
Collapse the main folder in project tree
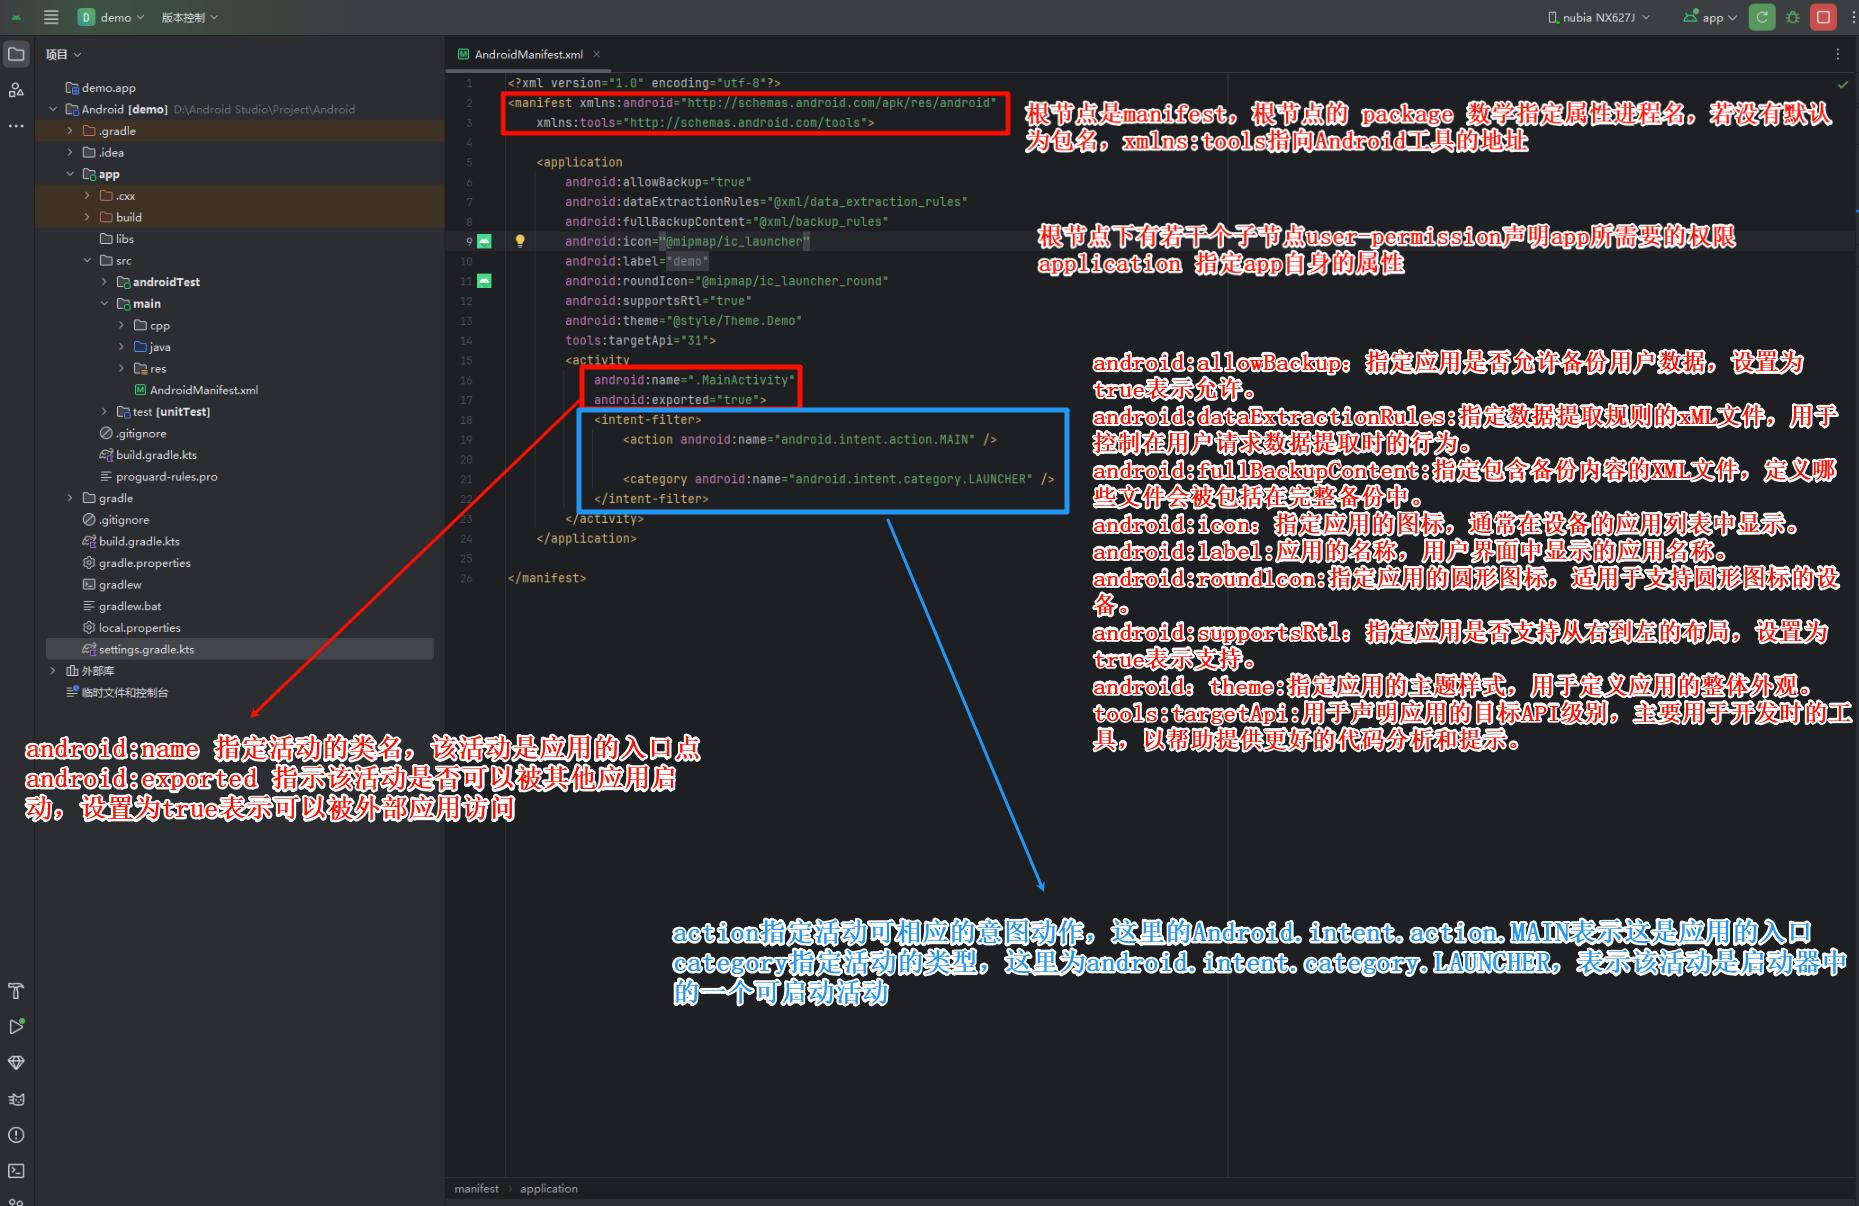pos(105,304)
